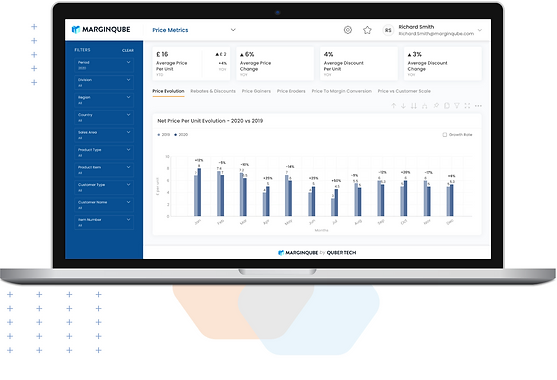Expand the Richard Smith account menu chevron
Image resolution: width=557 pixels, height=380 pixels.
480,30
